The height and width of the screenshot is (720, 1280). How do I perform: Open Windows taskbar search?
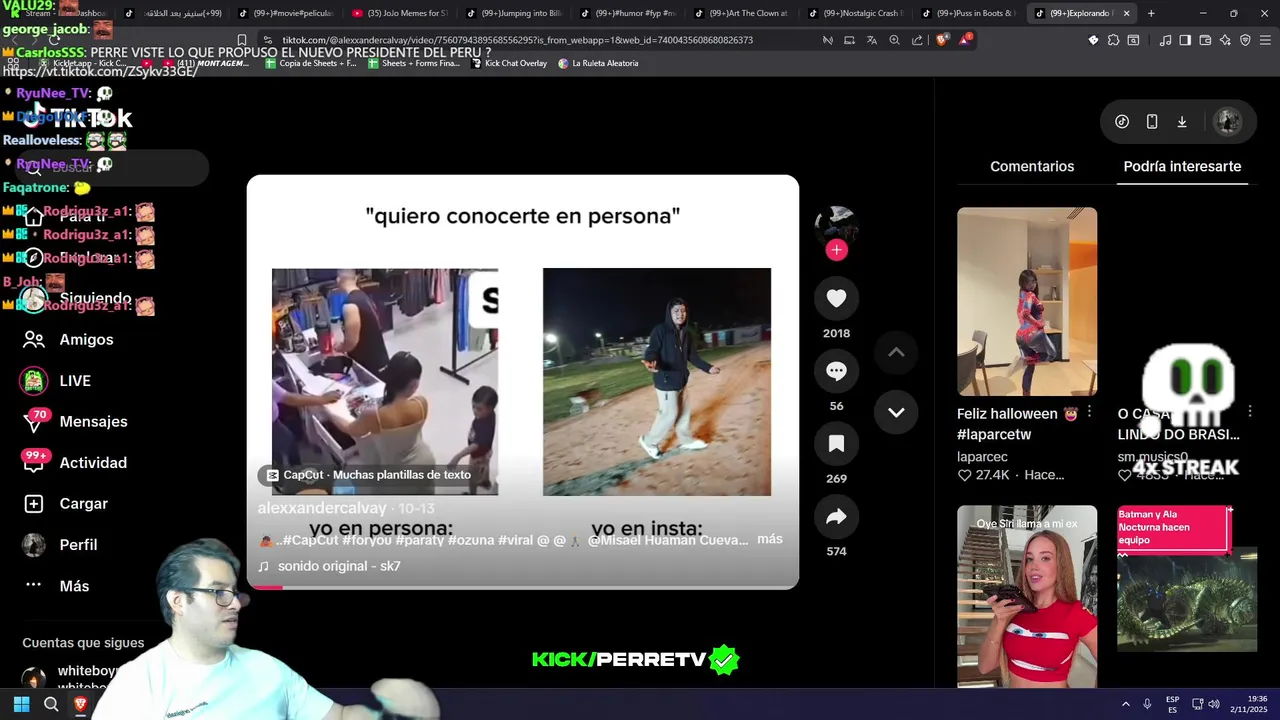[x=51, y=704]
